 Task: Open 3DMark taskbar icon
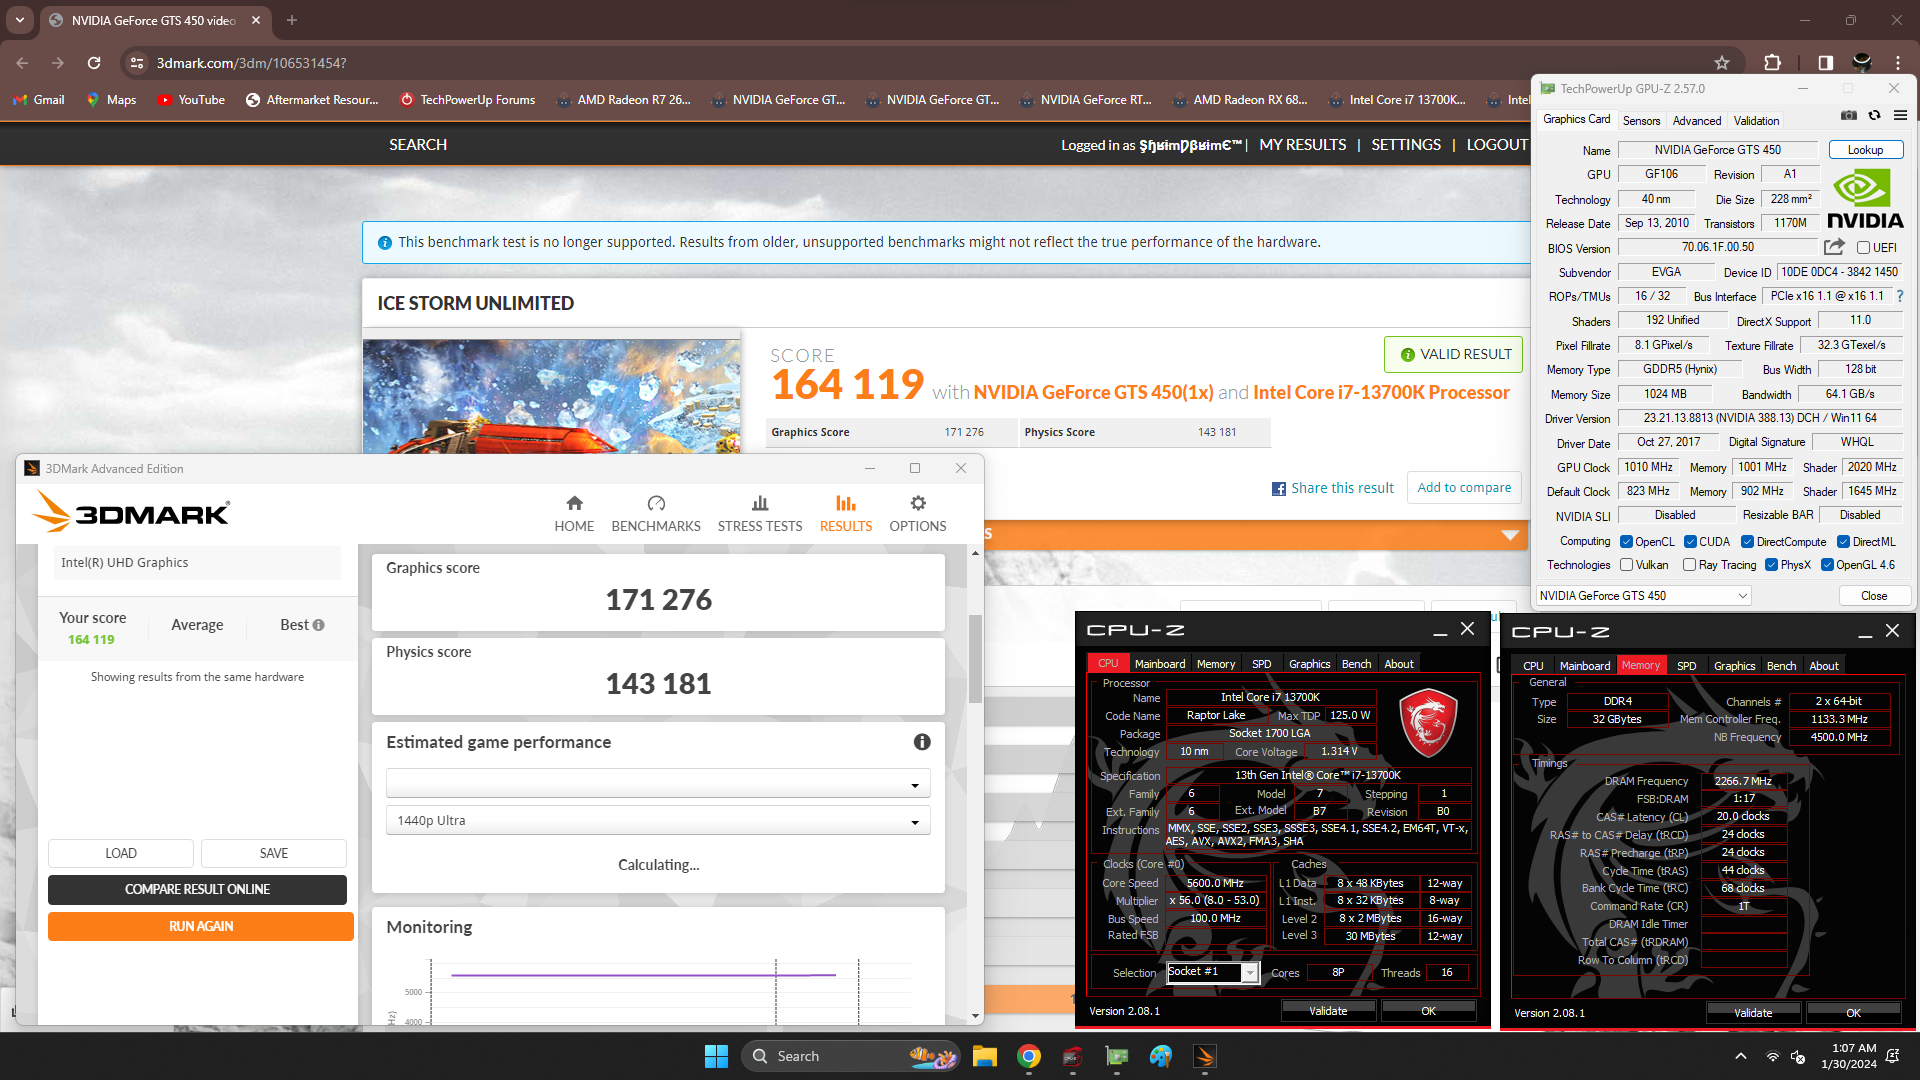(x=1205, y=1056)
